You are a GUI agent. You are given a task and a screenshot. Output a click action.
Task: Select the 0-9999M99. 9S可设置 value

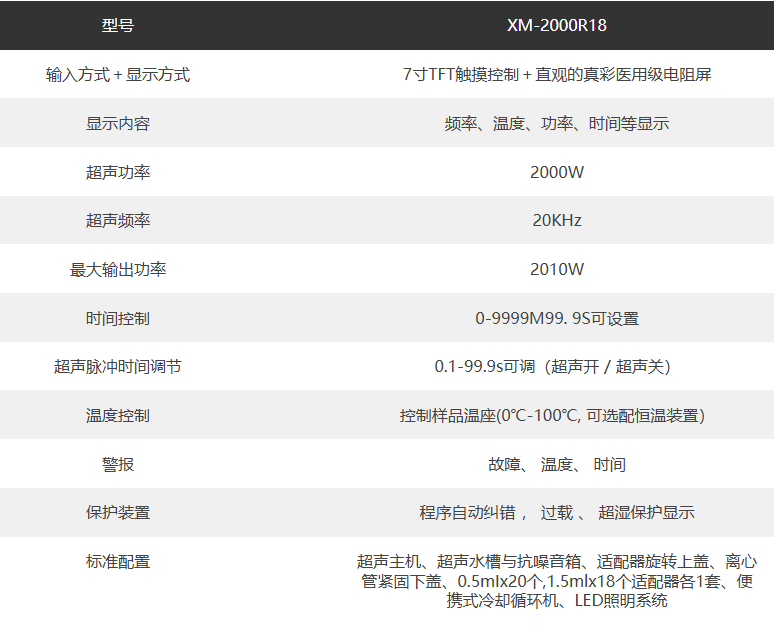556,319
